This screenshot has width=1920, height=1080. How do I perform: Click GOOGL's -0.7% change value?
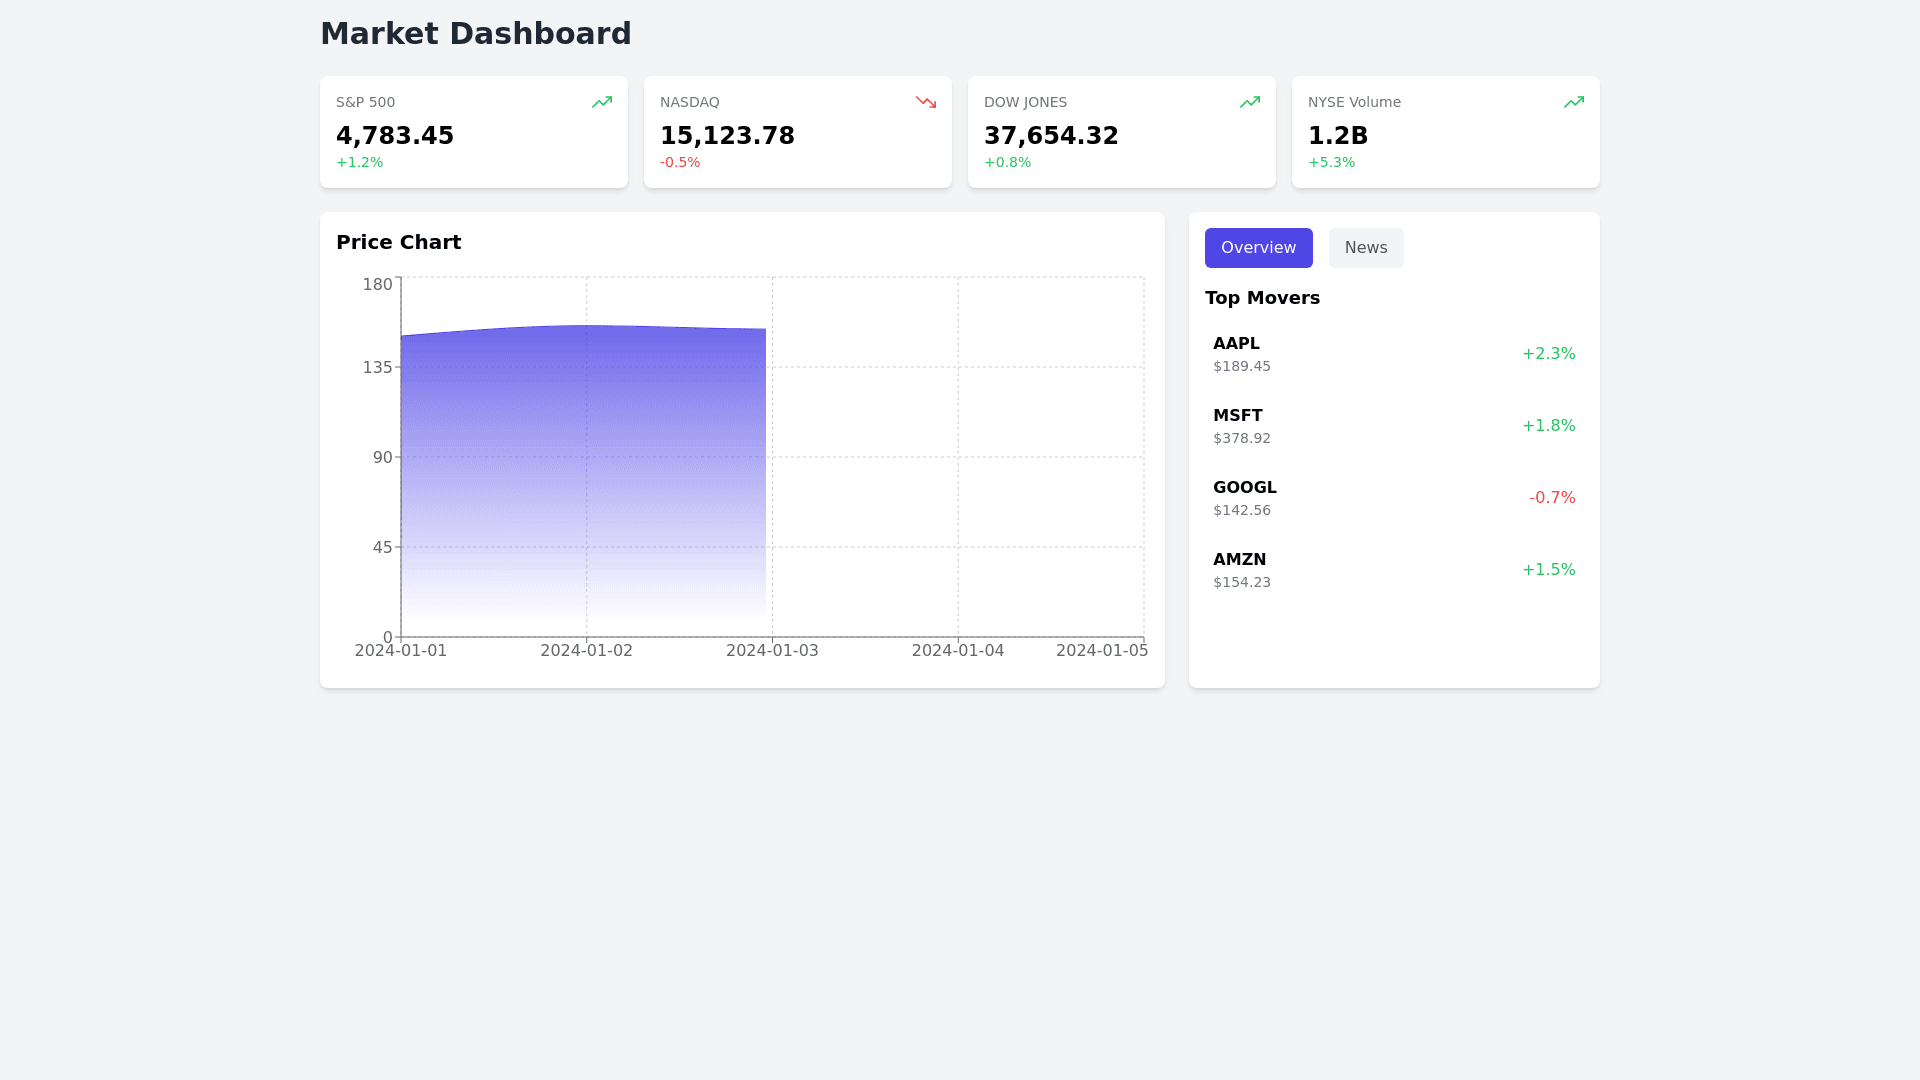click(x=1551, y=498)
